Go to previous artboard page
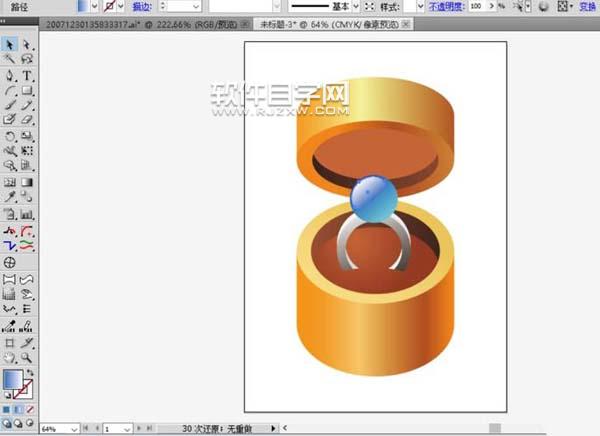Screen dimensions: 600x436 tap(97, 428)
